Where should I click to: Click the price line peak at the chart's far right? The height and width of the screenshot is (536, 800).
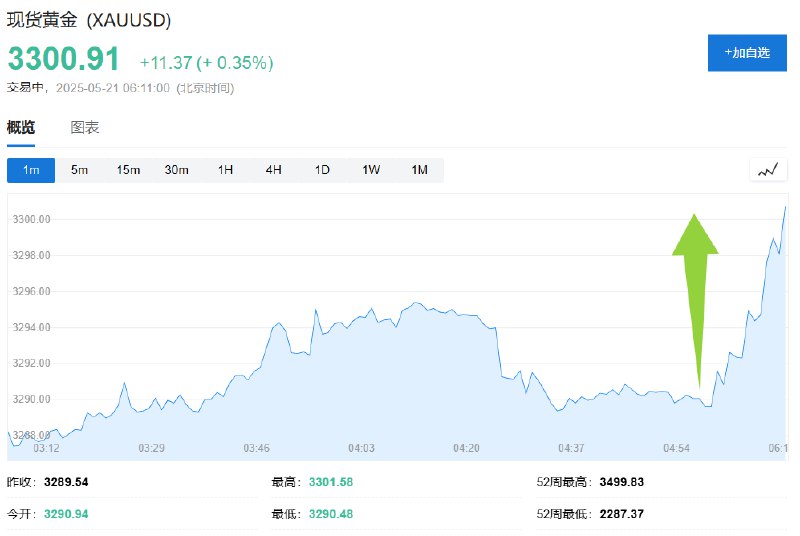[x=785, y=207]
